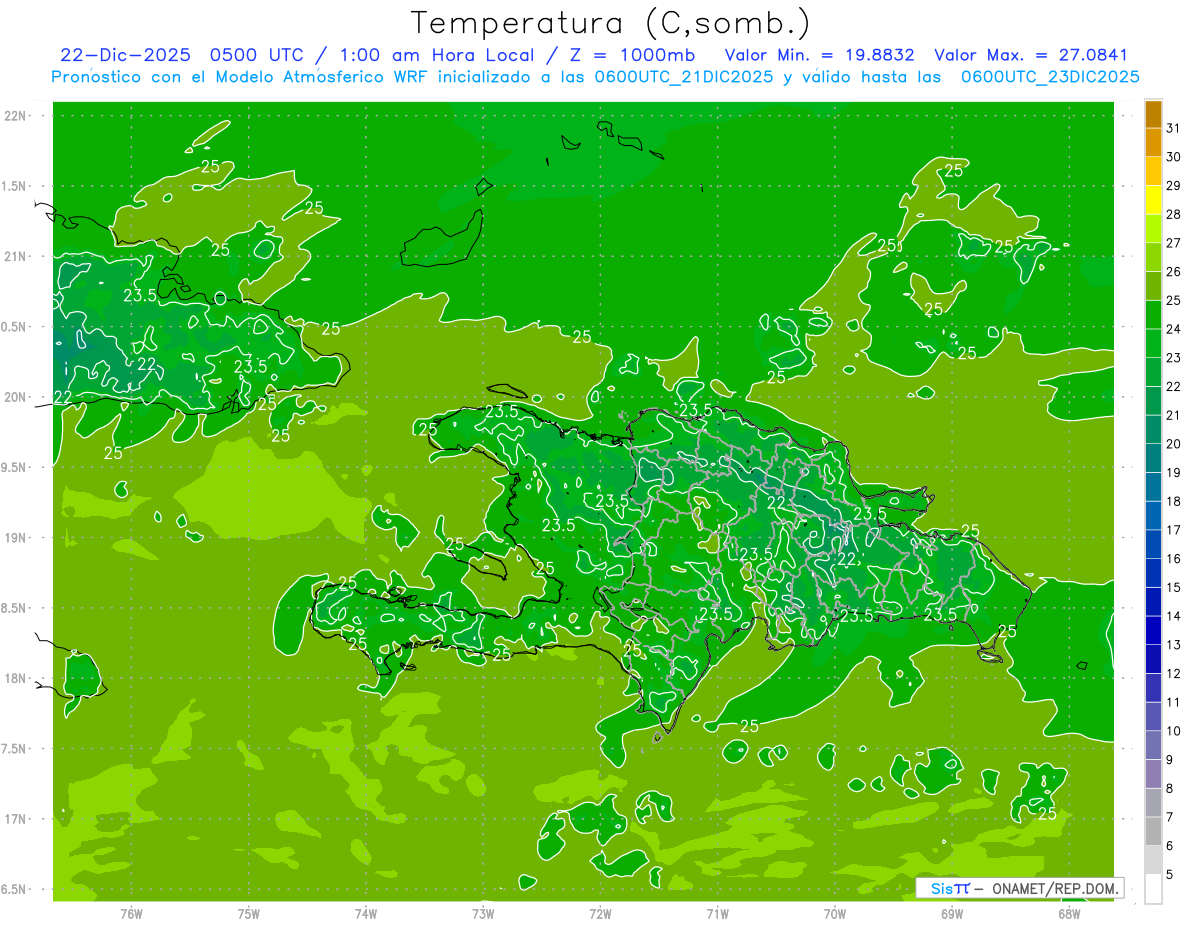
Task: Click the "76W" longitude axis label
Action: click(x=131, y=914)
